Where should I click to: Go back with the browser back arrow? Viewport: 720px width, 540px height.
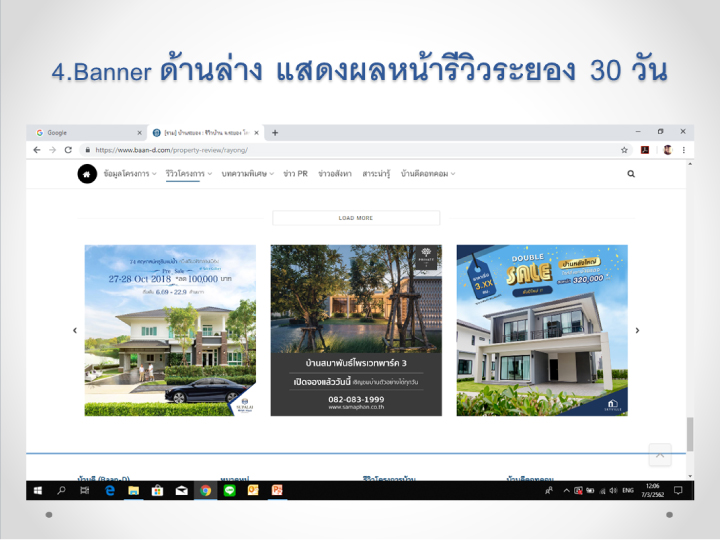tap(37, 150)
